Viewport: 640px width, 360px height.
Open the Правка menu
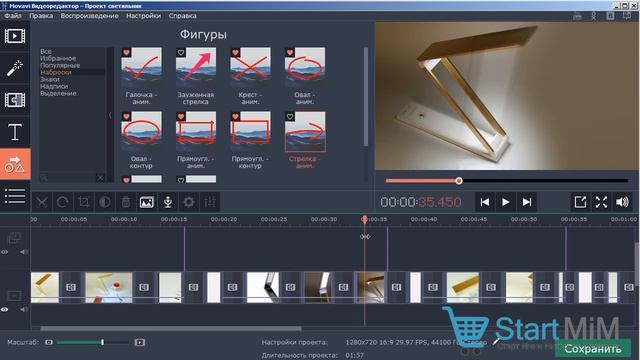click(x=41, y=16)
